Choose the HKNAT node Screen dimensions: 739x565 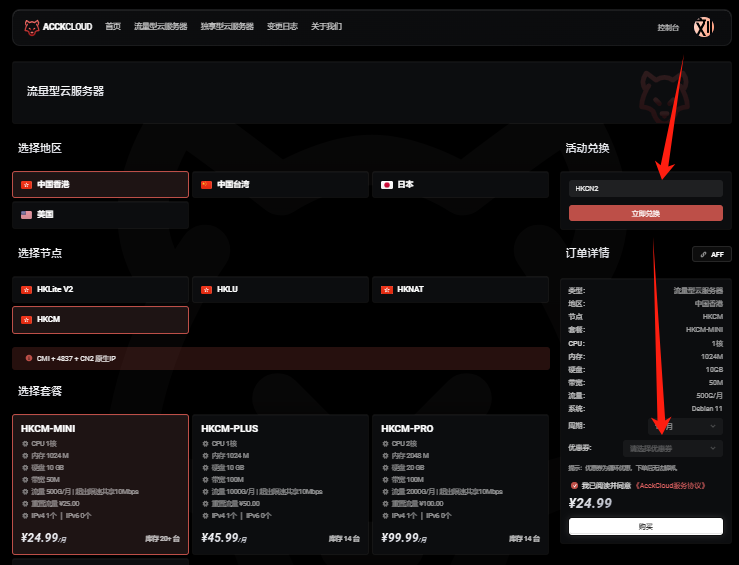[x=460, y=289]
